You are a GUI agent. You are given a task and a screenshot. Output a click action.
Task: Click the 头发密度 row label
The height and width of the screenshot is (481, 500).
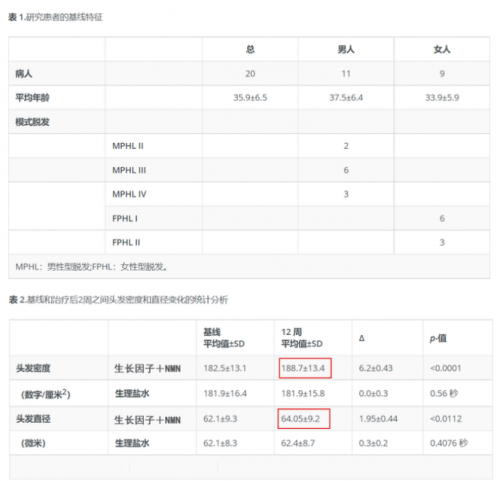click(x=33, y=368)
